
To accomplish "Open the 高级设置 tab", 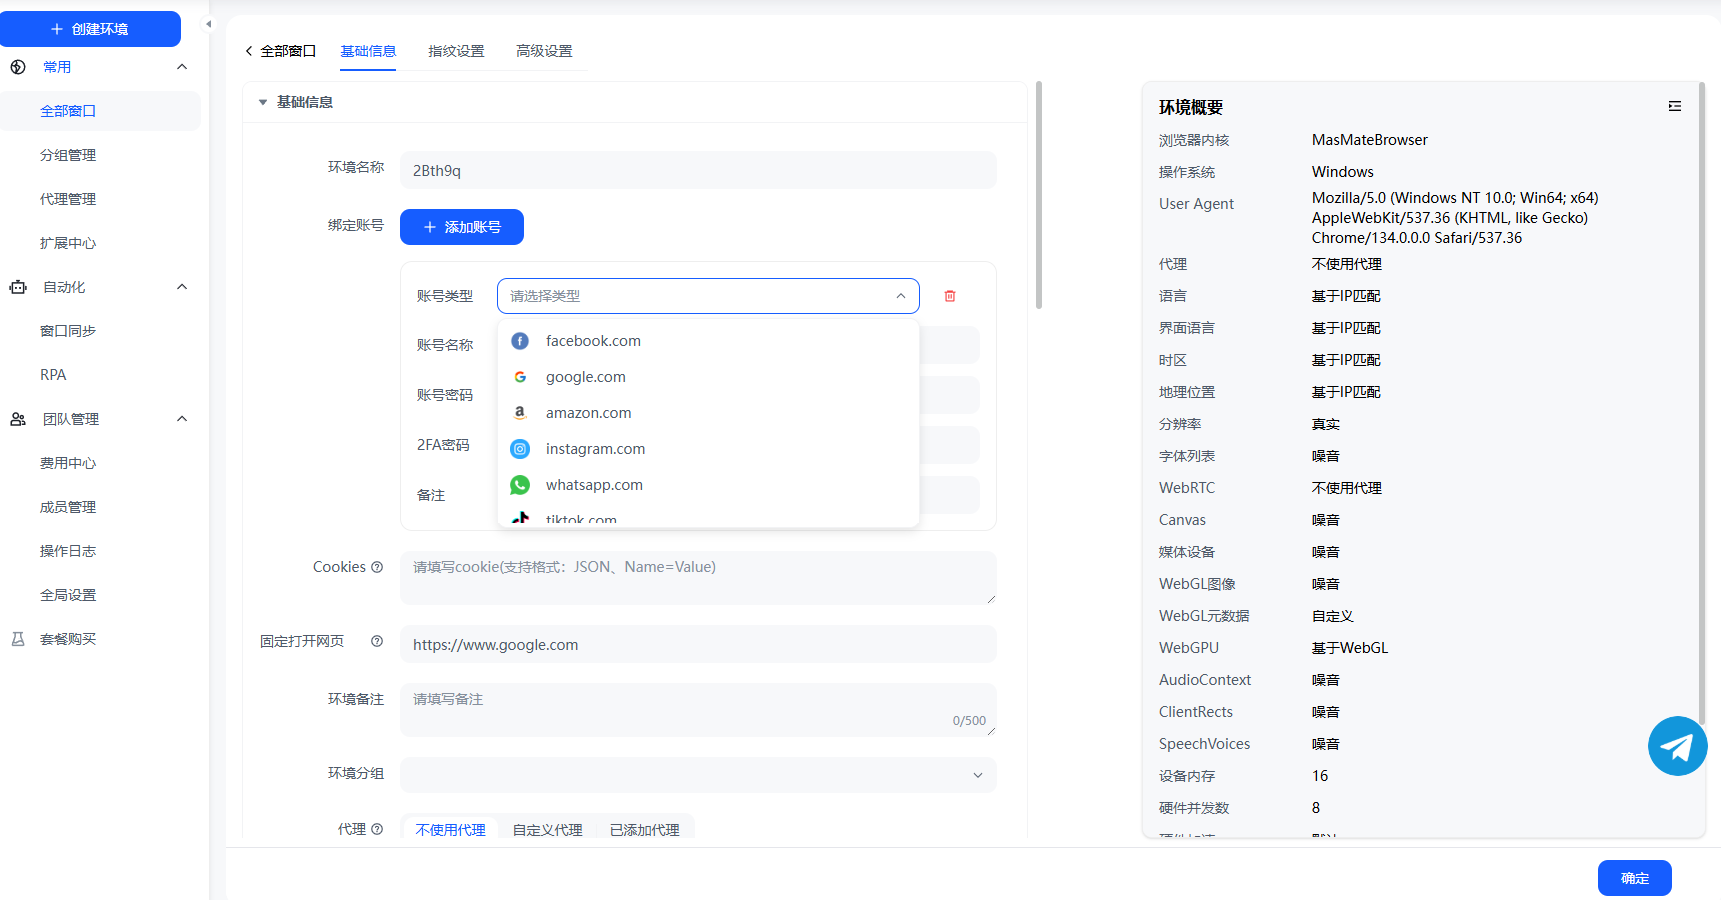I will click(x=544, y=51).
